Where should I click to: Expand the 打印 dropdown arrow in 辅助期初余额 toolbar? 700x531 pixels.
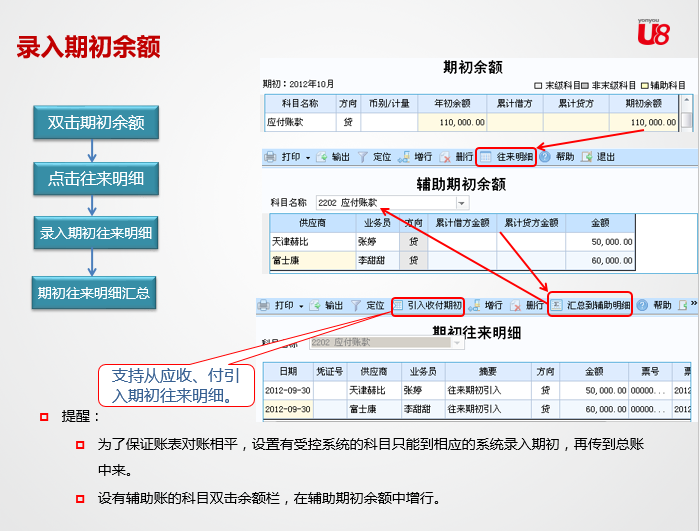pyautogui.click(x=308, y=157)
